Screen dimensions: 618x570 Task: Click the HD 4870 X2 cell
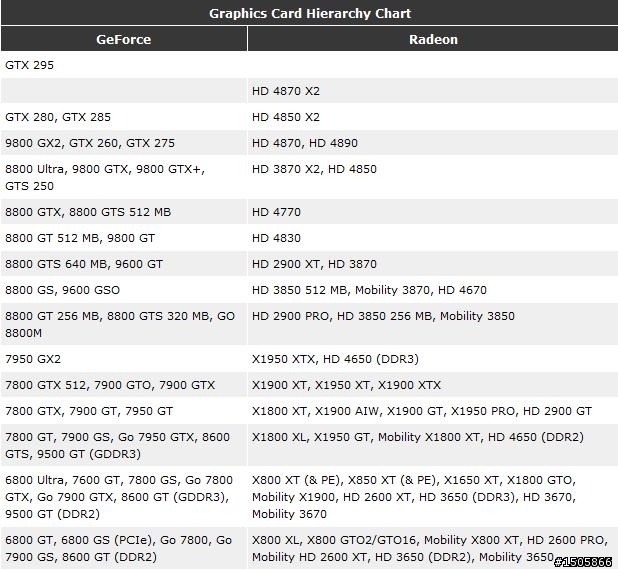click(x=433, y=91)
